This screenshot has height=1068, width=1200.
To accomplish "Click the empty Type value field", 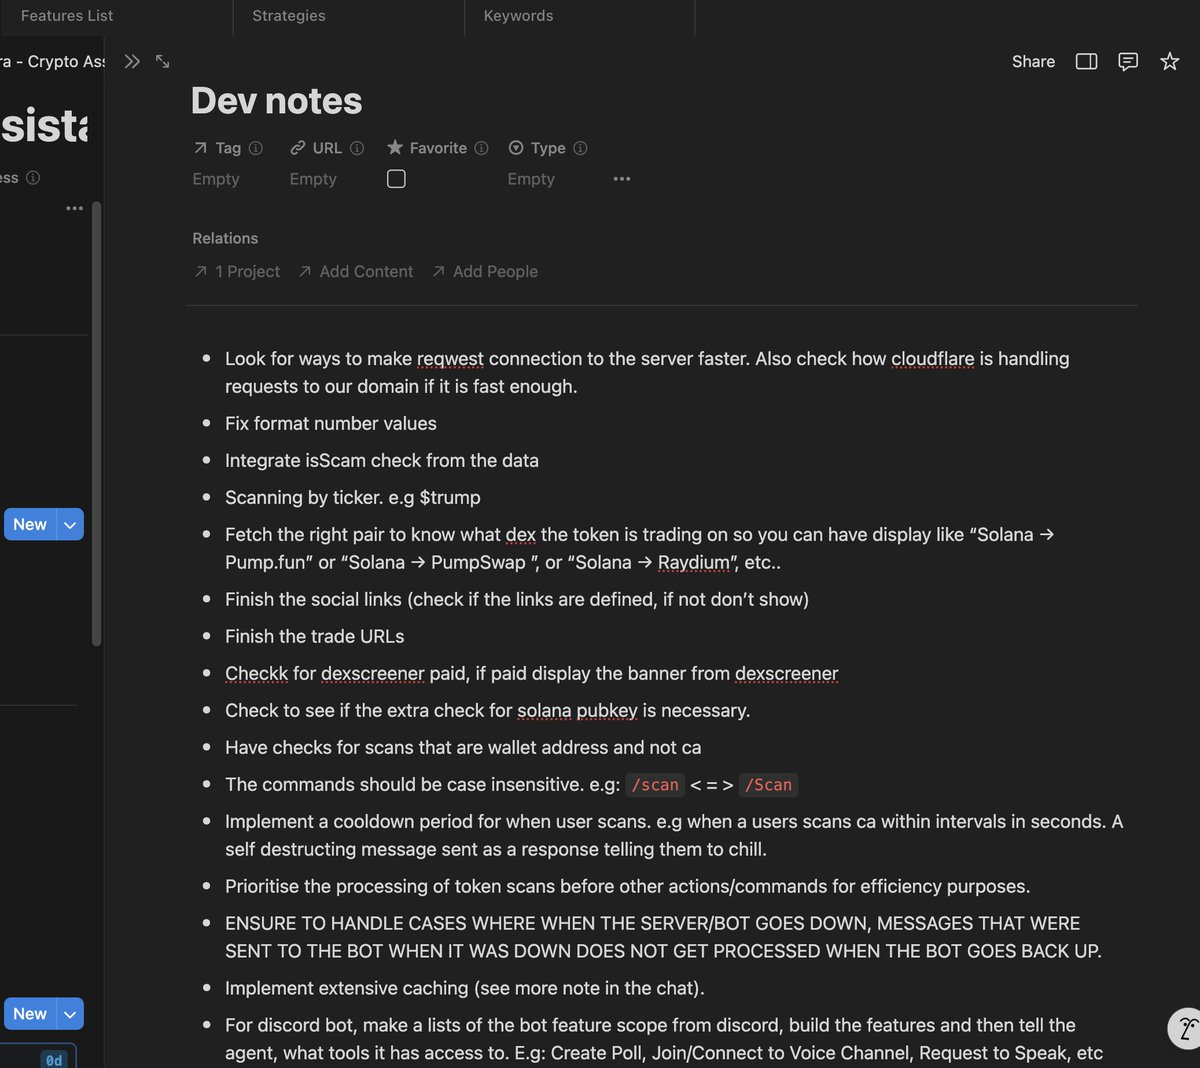I will tap(531, 179).
